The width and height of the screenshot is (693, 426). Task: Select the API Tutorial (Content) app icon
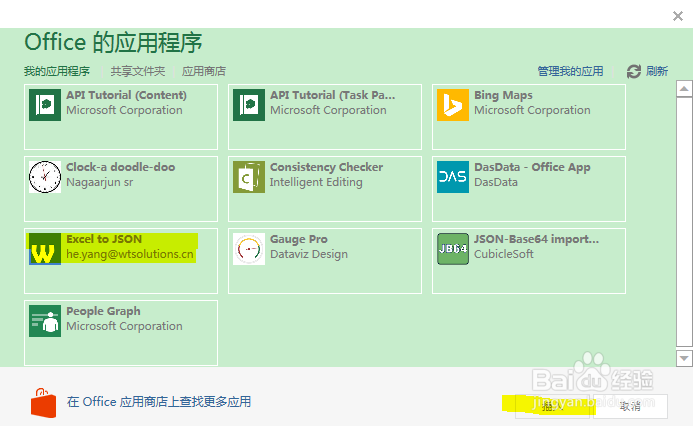click(45, 105)
